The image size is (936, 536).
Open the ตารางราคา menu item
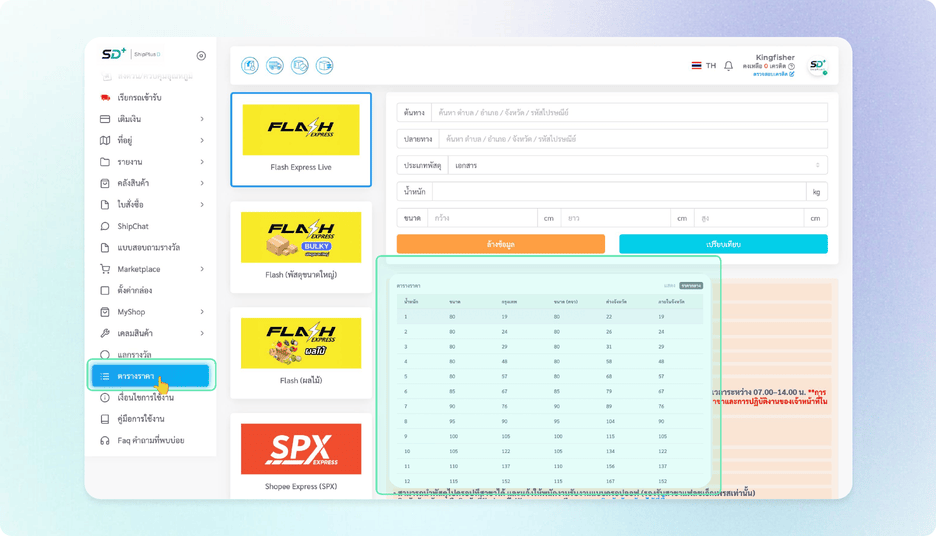tap(150, 376)
